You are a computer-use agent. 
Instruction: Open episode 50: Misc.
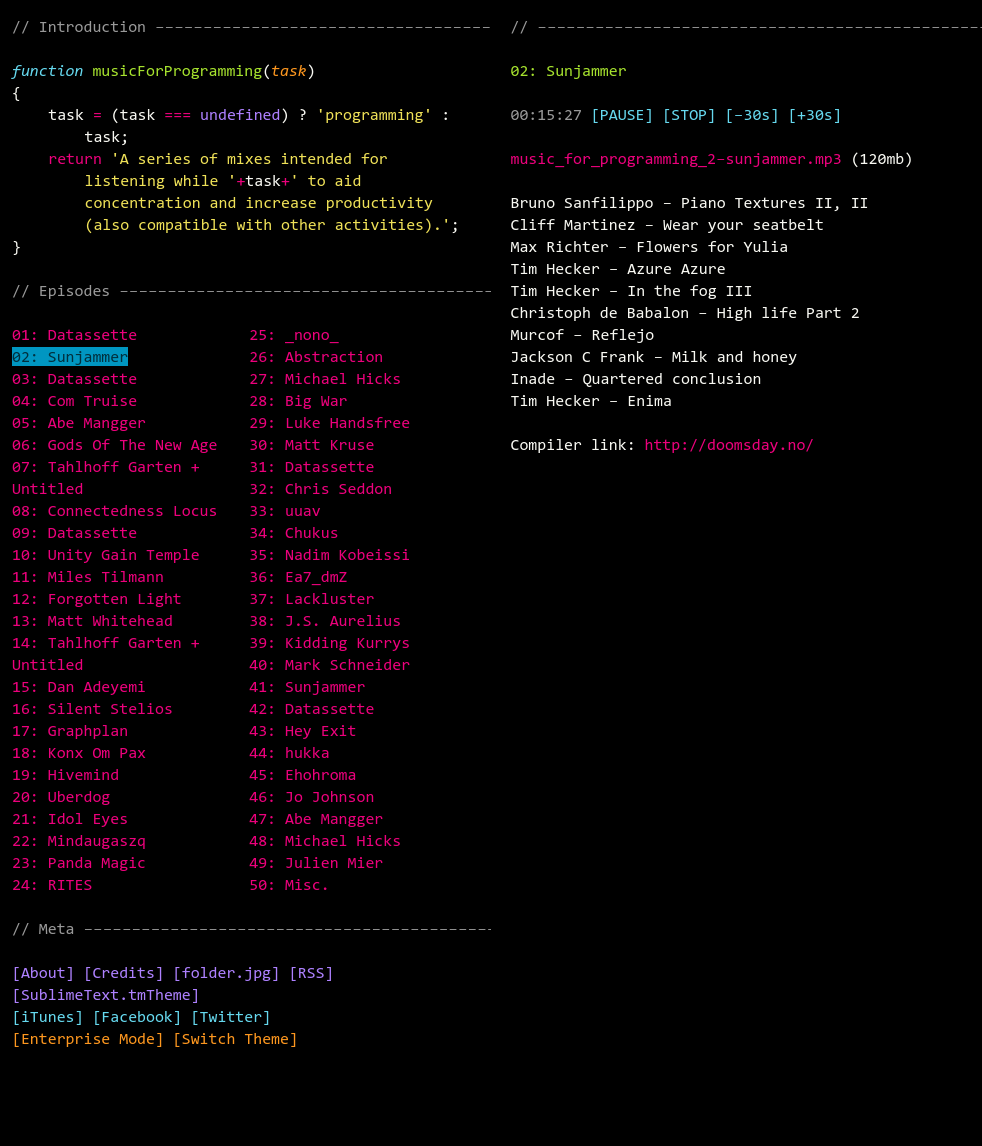289,885
